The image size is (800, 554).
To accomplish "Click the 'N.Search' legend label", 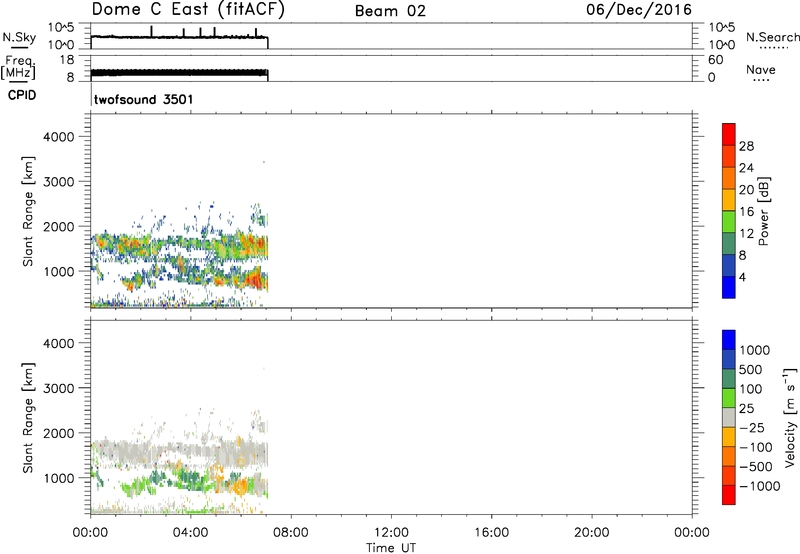I will (772, 37).
